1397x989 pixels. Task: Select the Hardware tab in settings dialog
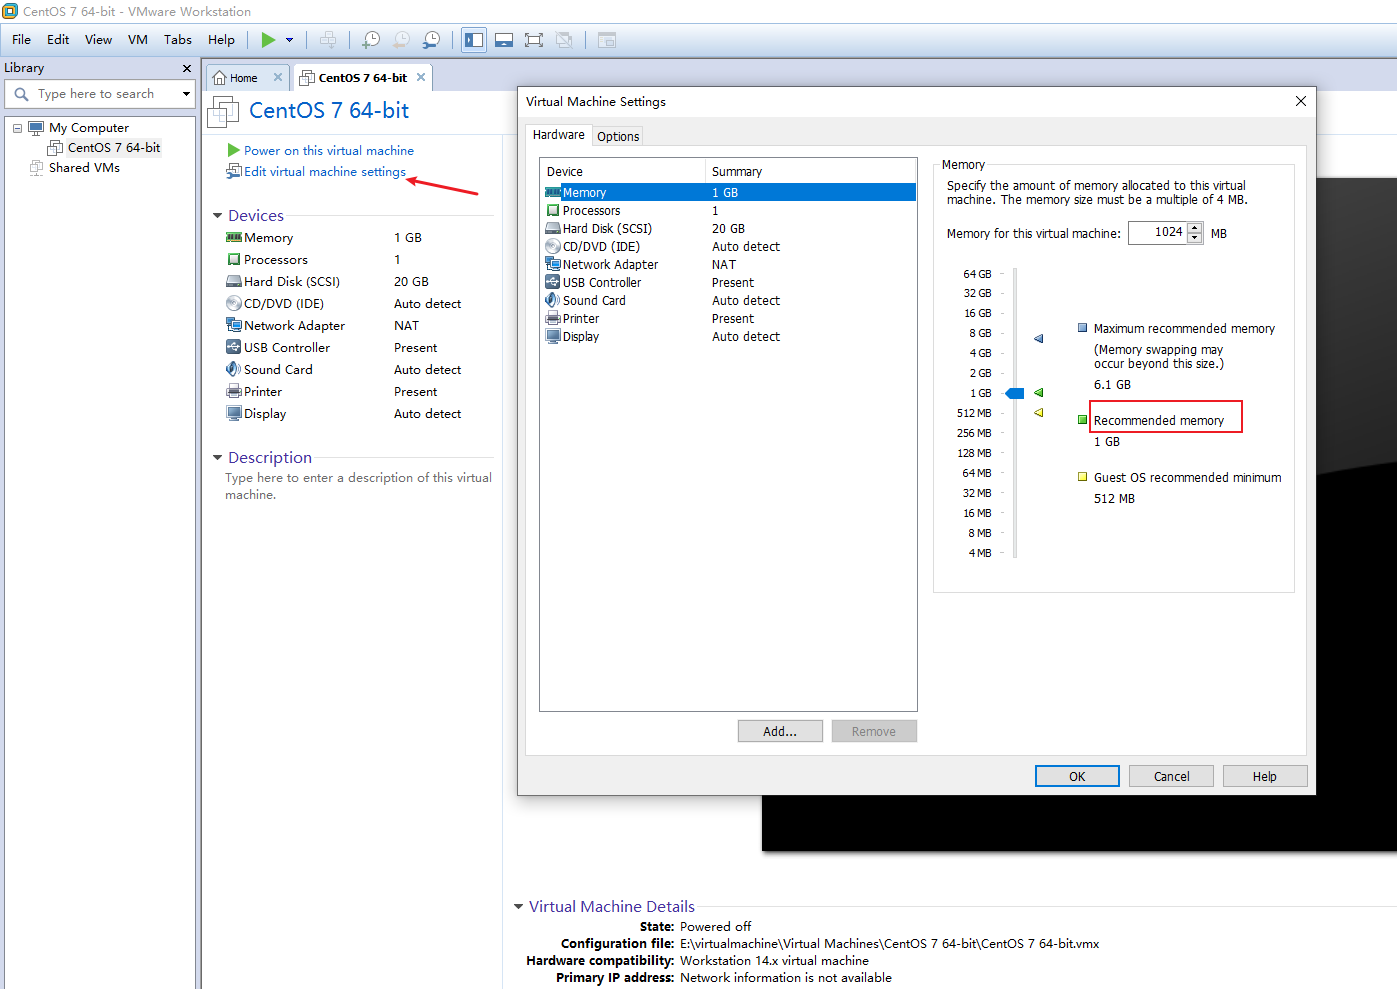click(x=559, y=135)
